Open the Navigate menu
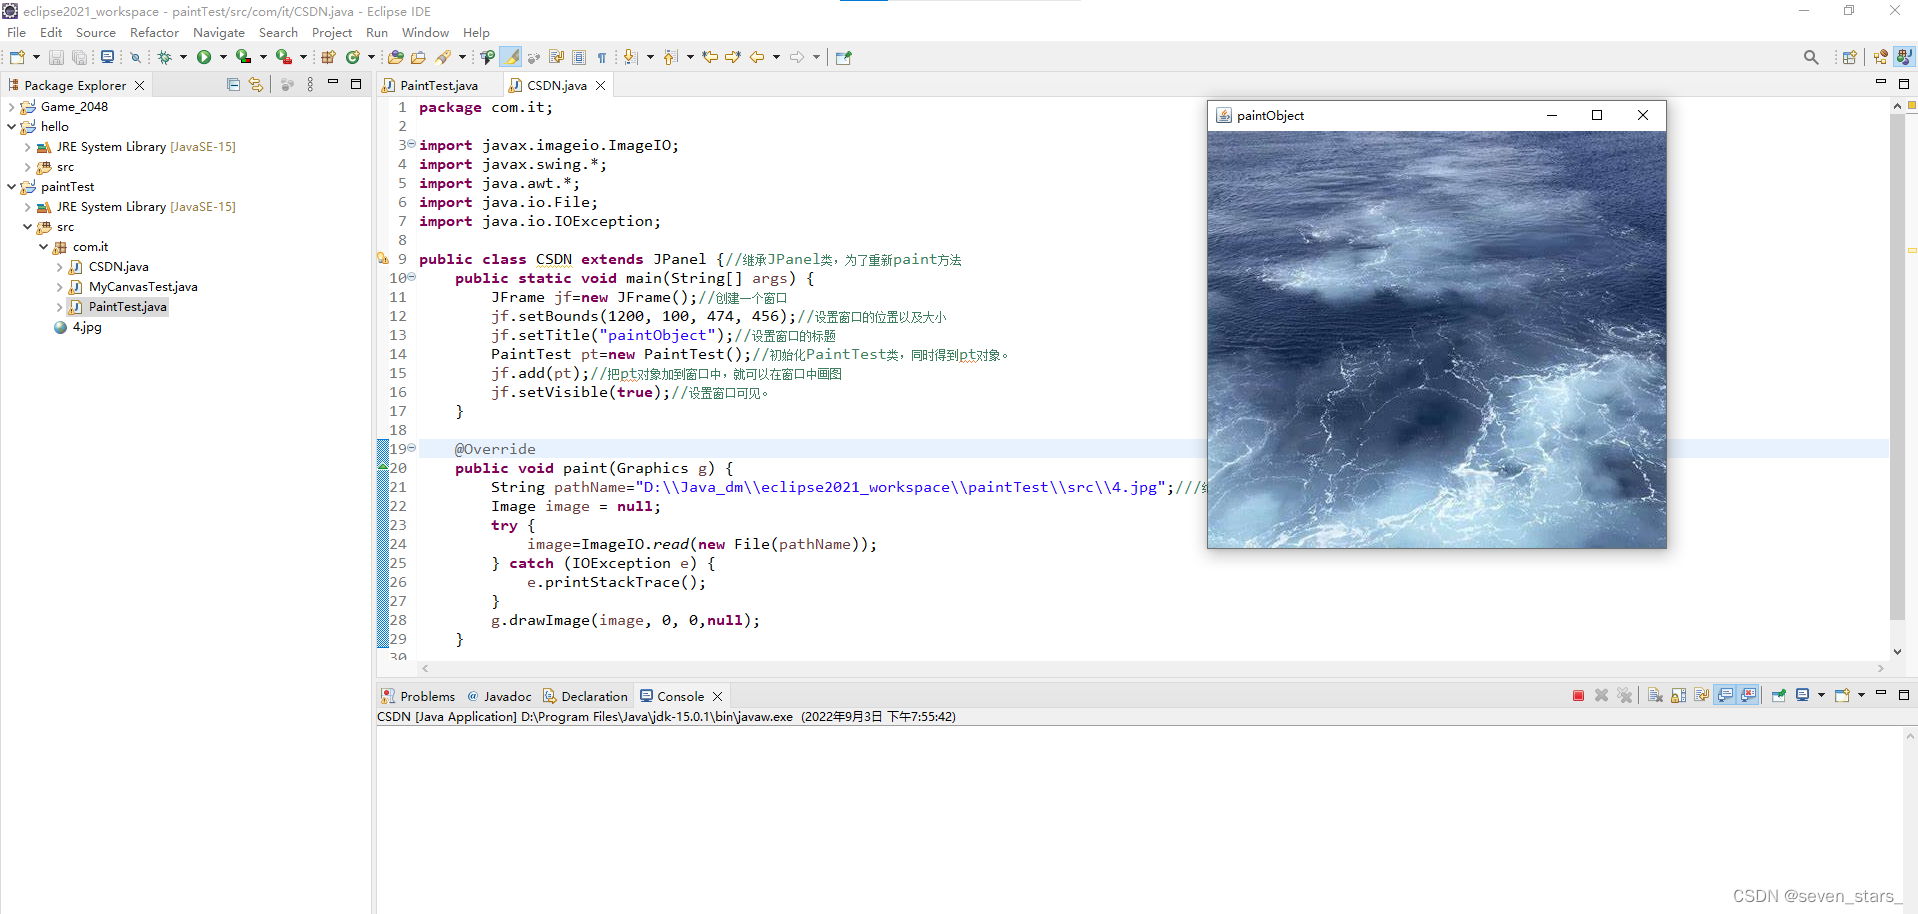The width and height of the screenshot is (1918, 914). coord(219,32)
